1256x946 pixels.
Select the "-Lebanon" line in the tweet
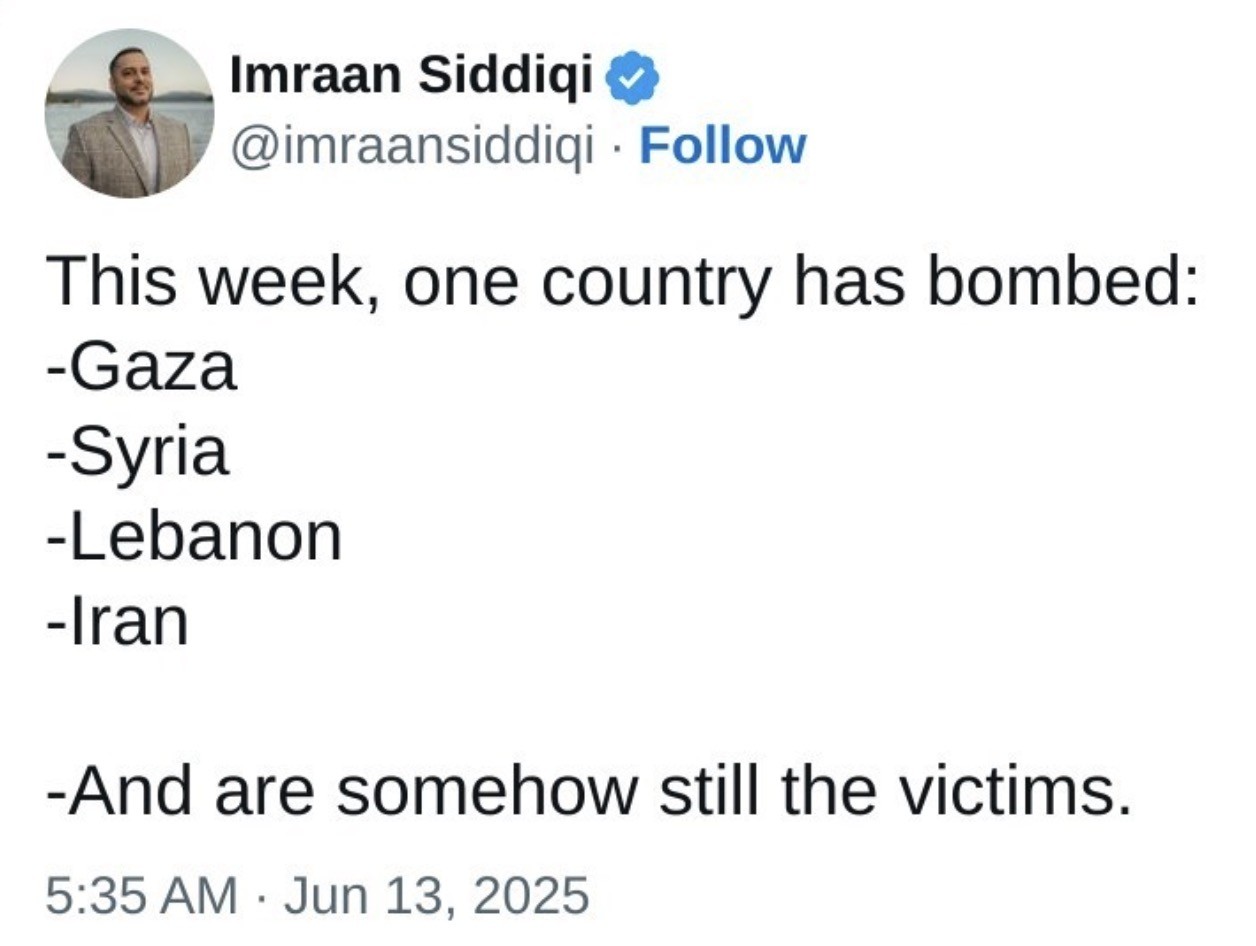pyautogui.click(x=194, y=537)
